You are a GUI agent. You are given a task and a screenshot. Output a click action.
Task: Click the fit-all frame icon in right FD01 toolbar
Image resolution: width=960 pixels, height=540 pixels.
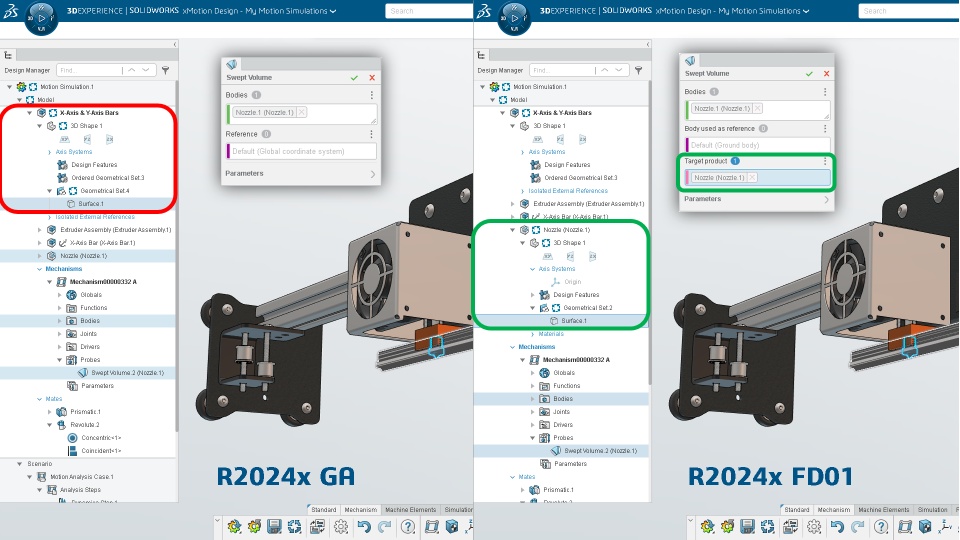tap(905, 527)
